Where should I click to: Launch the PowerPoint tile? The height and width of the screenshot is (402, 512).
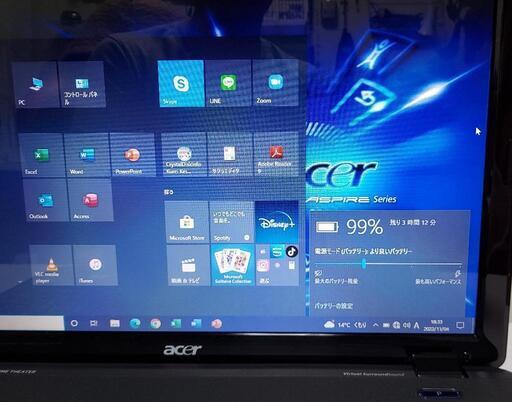pos(132,155)
